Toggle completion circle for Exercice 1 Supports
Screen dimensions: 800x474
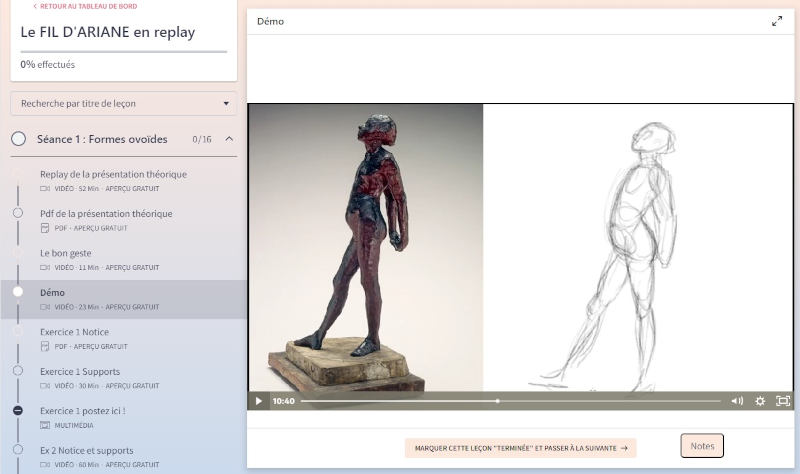(18, 371)
